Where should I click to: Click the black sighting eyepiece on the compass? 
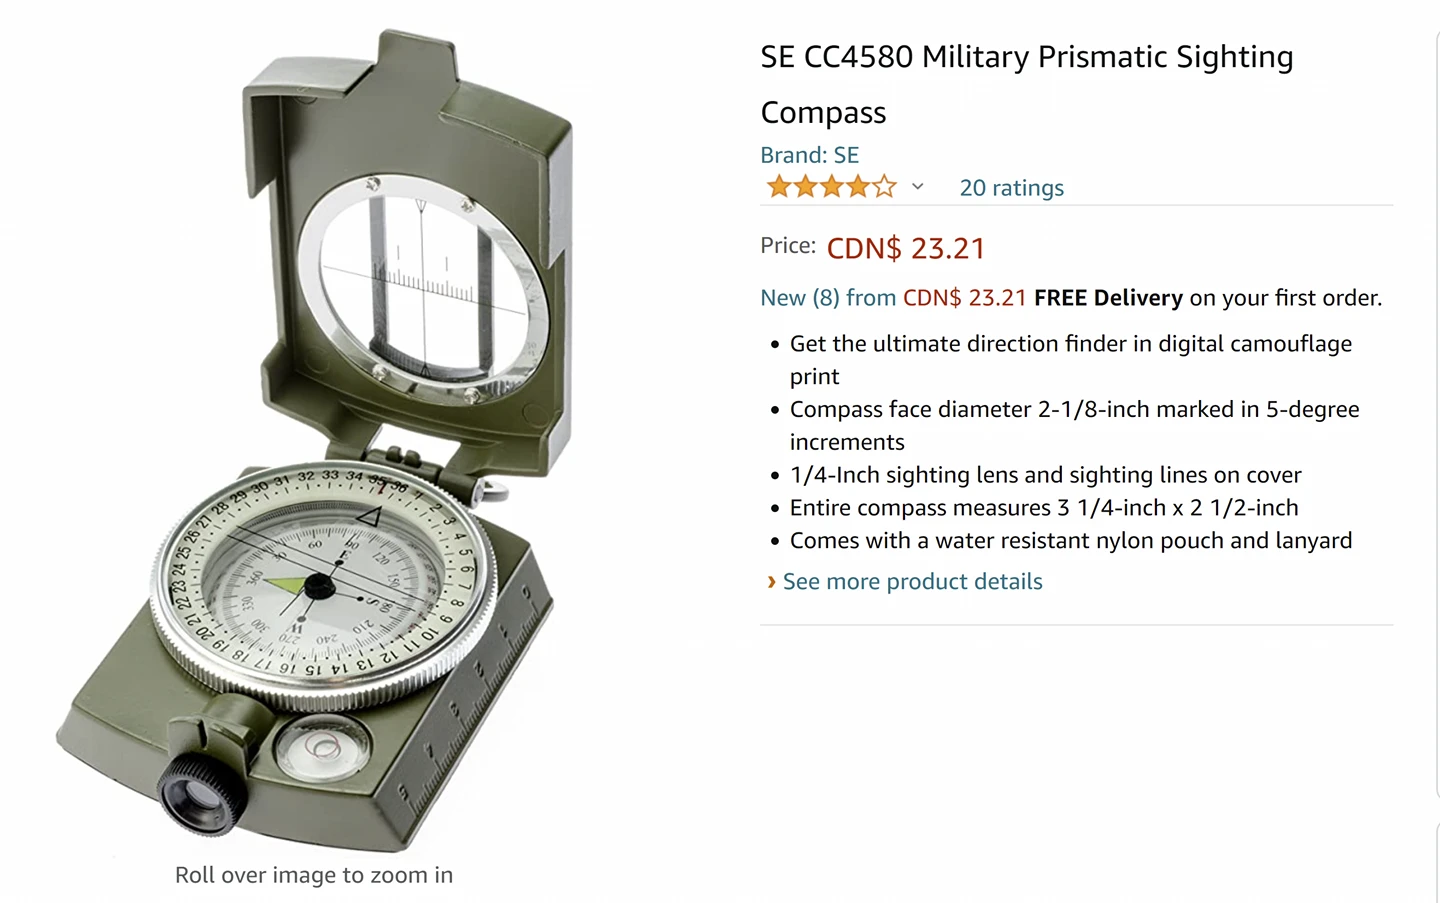pos(201,792)
